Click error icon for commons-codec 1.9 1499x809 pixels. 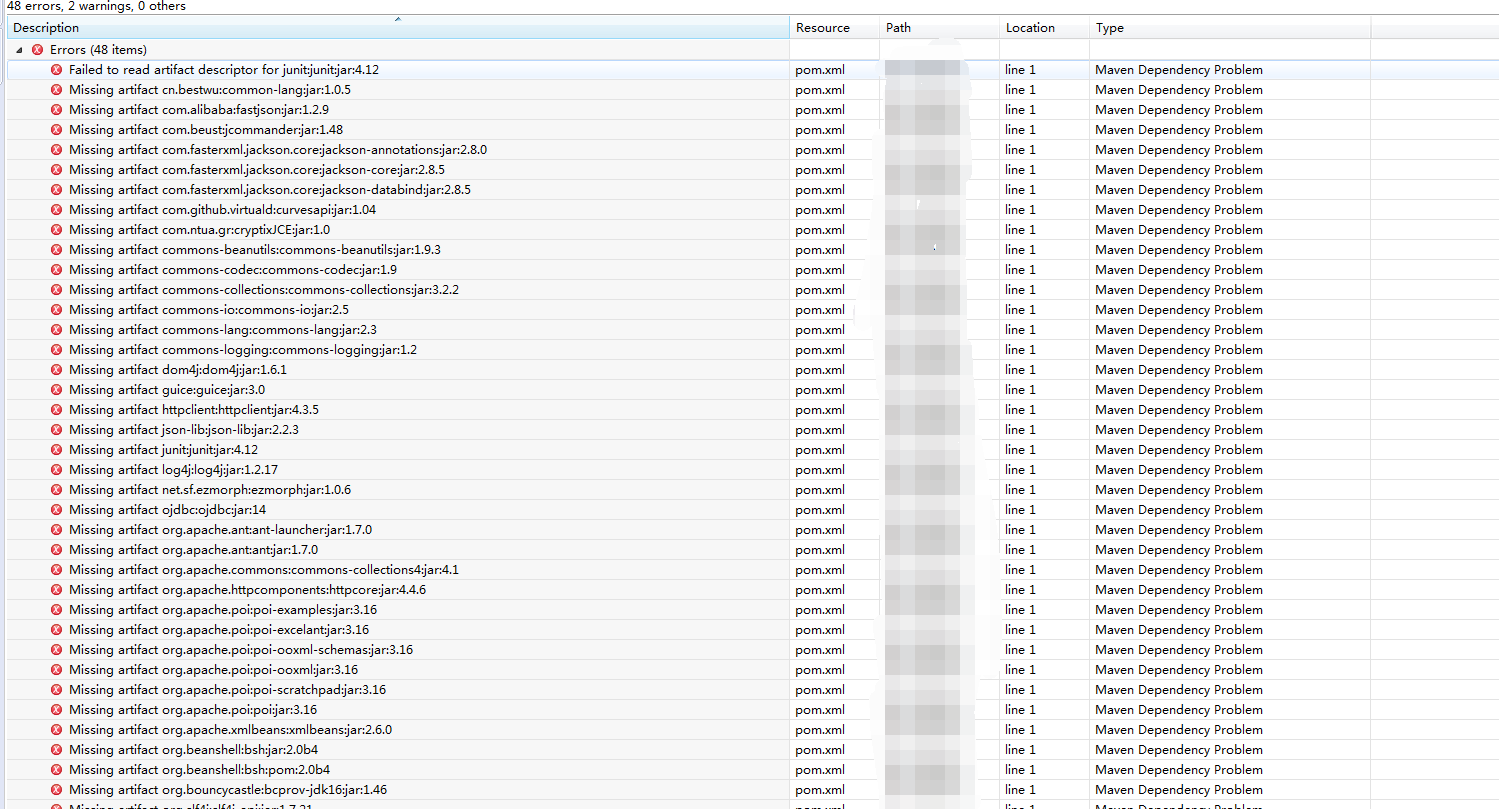tap(57, 270)
